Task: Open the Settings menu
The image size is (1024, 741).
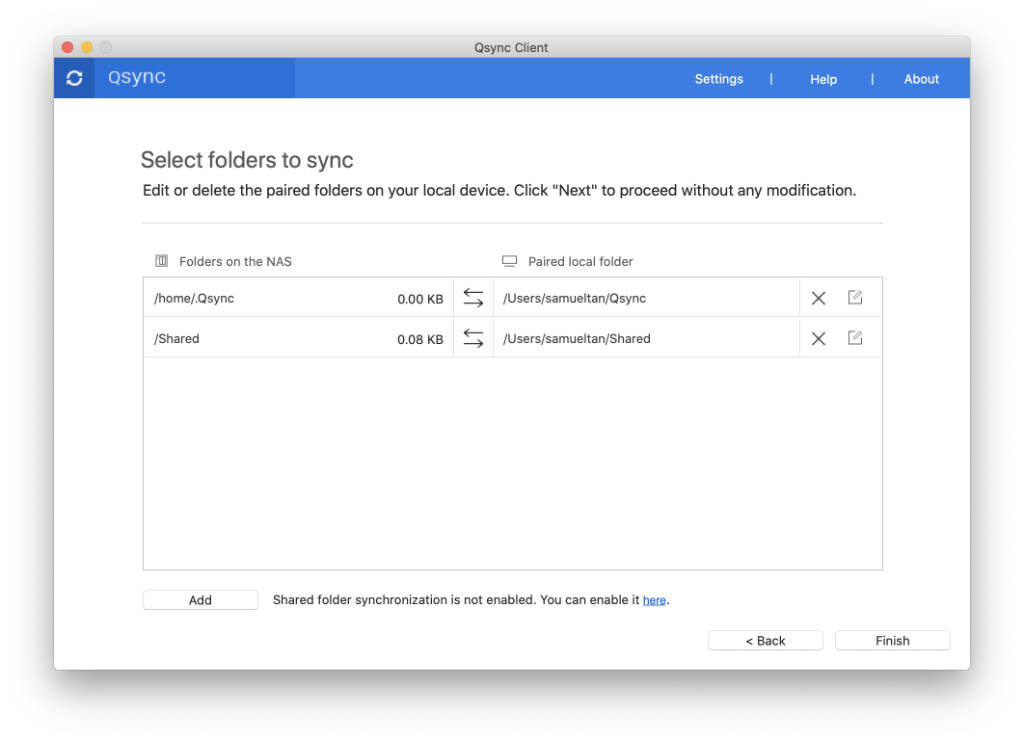Action: 718,79
